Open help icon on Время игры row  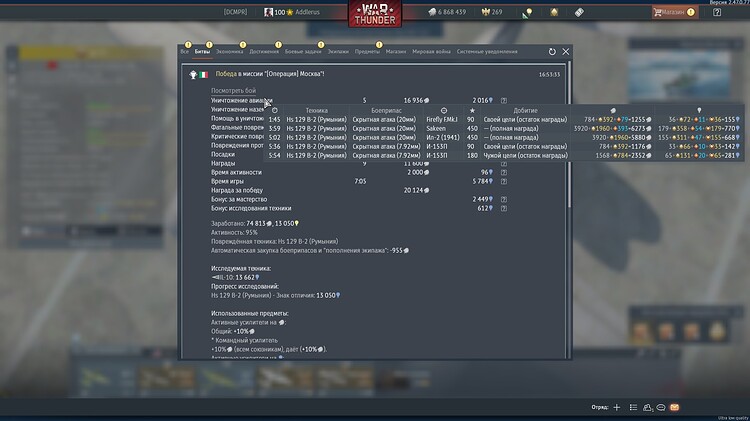point(504,182)
